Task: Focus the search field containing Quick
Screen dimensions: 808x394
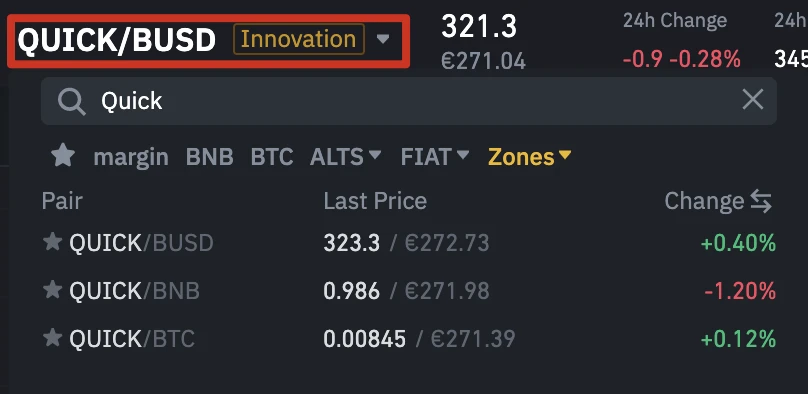Action: (409, 101)
